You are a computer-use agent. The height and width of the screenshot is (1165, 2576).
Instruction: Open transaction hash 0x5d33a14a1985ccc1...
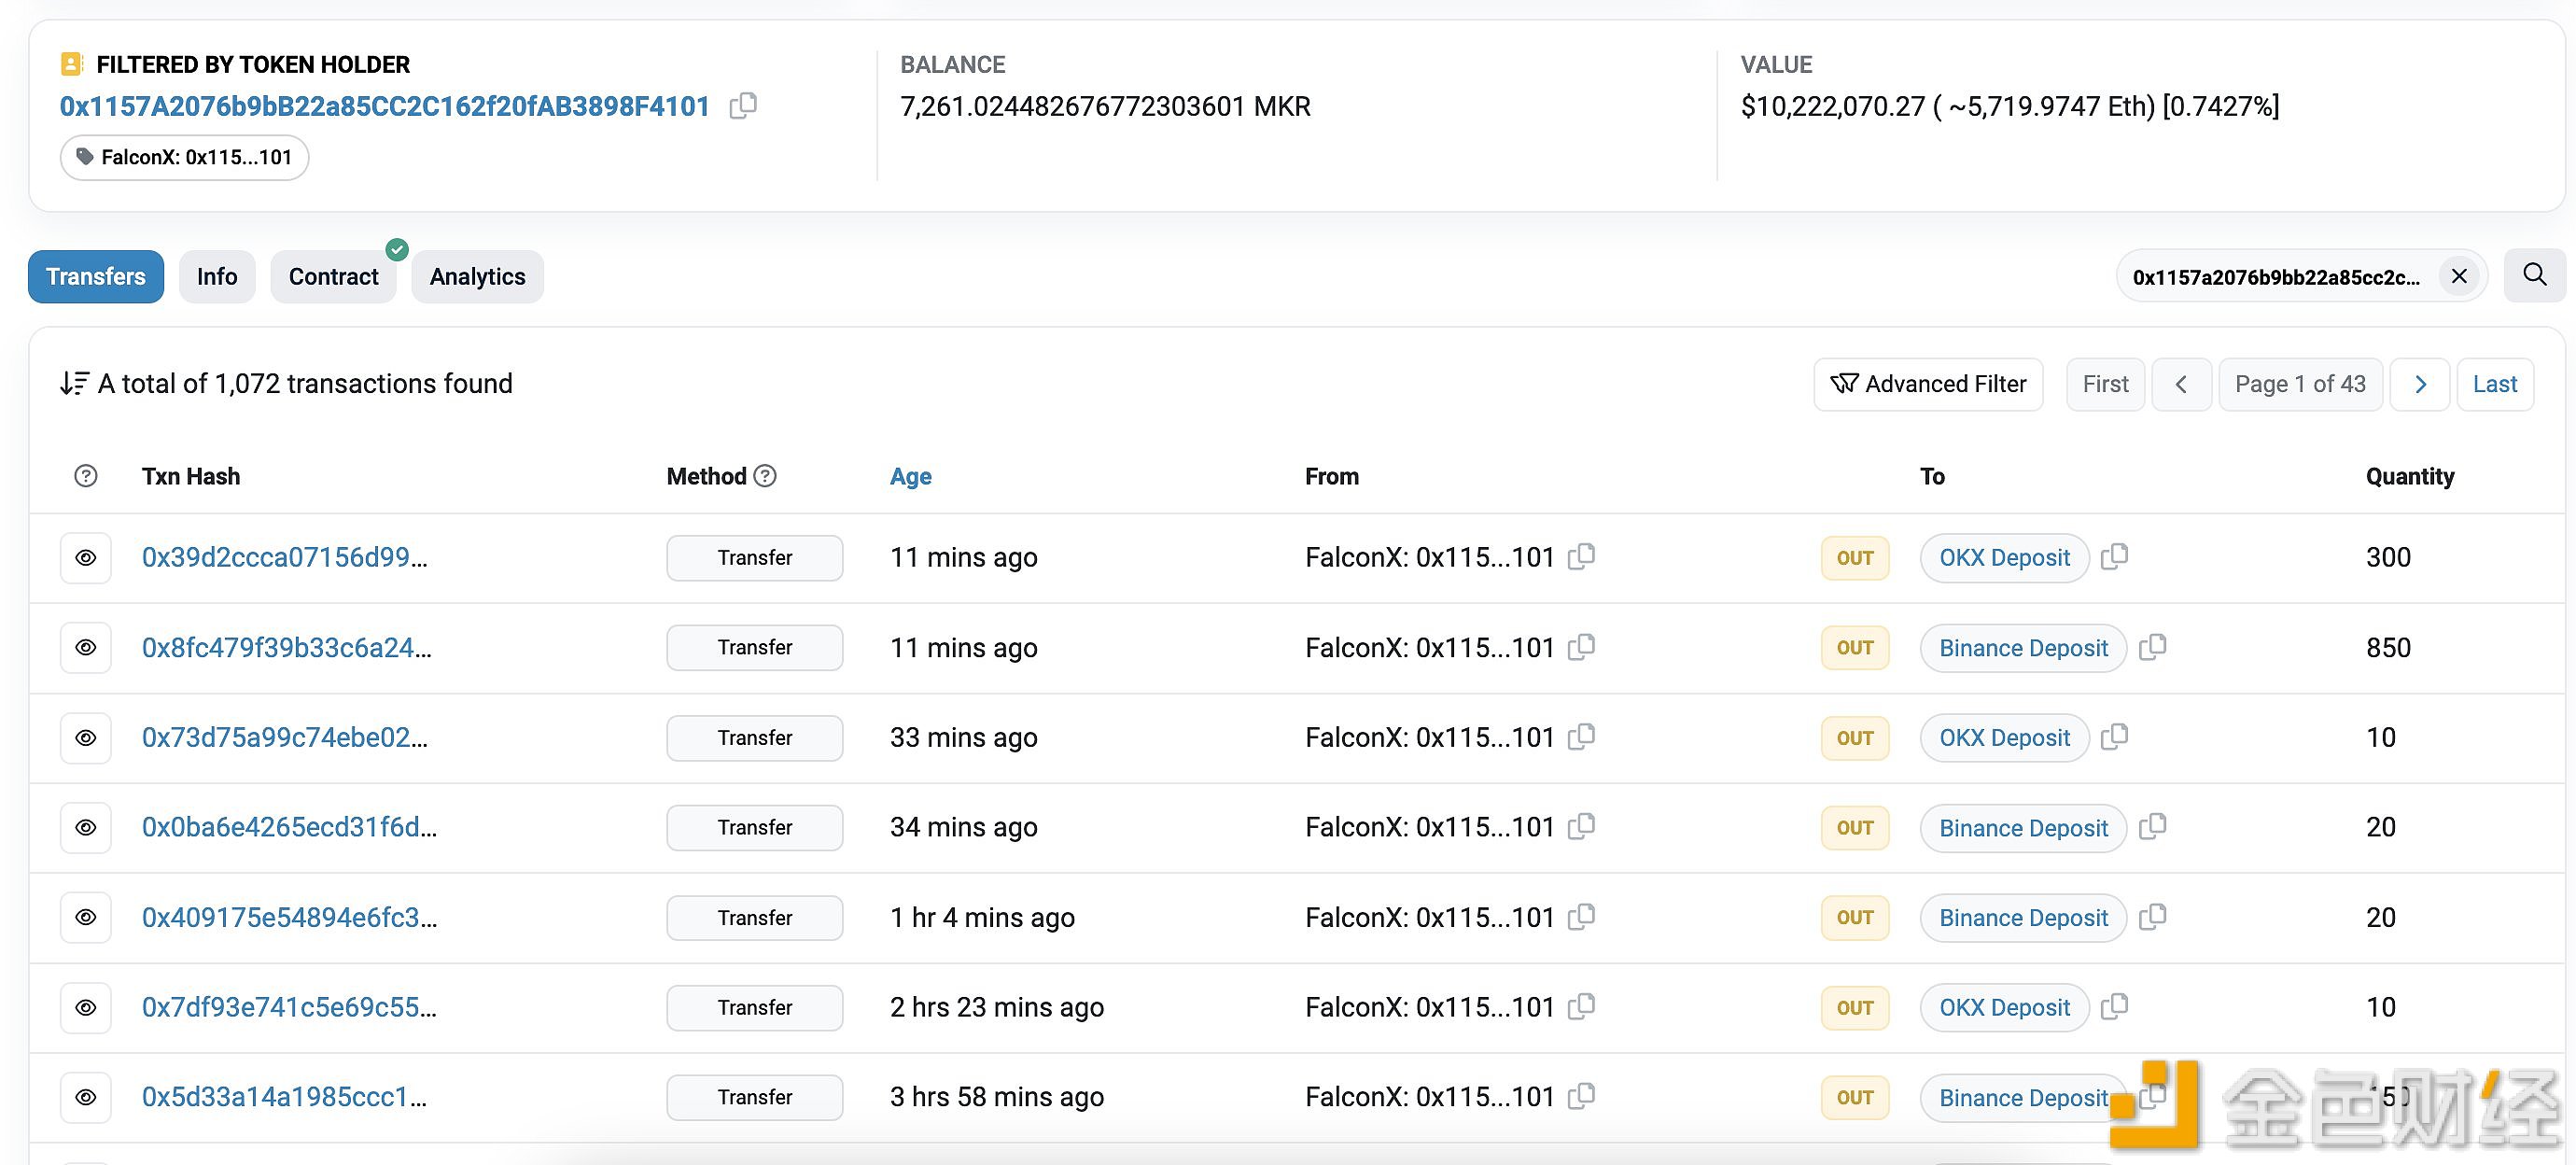[284, 1097]
